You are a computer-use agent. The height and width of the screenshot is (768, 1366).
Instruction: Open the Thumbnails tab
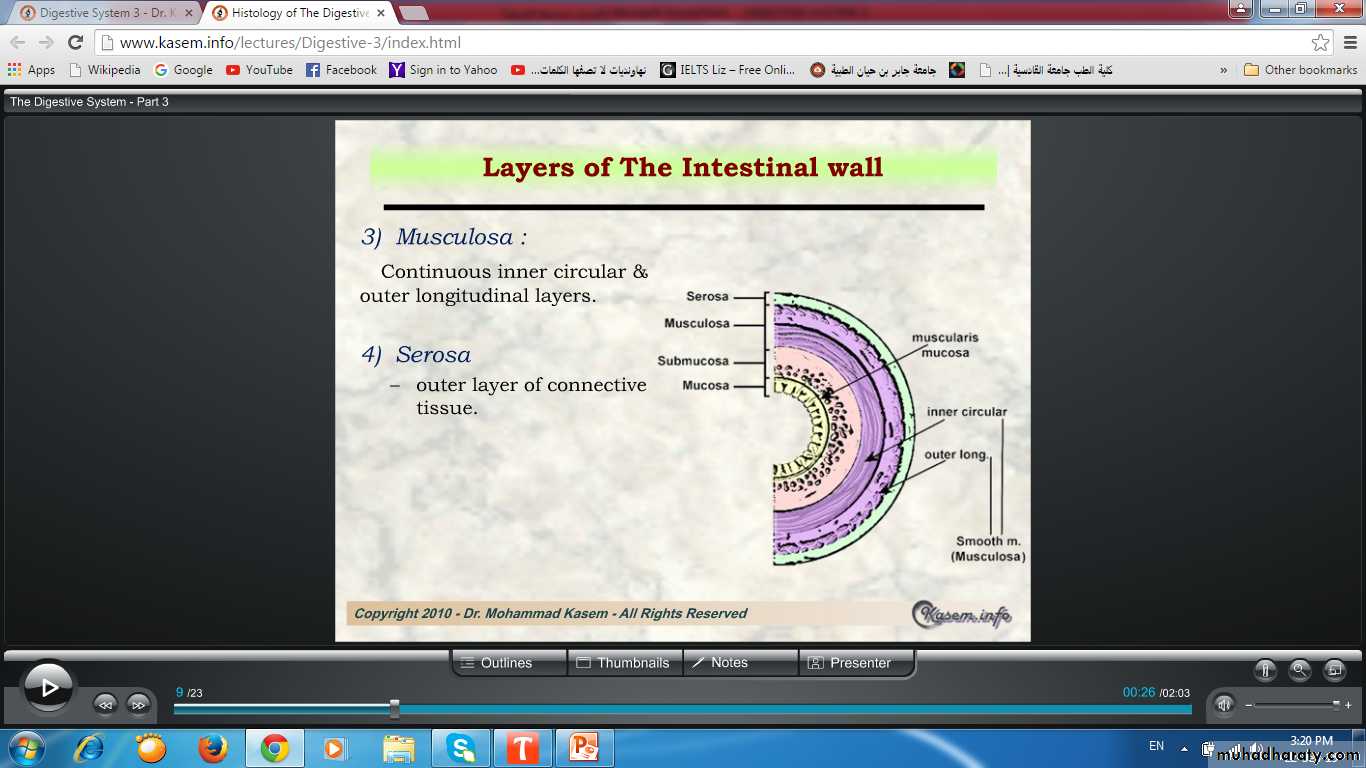tap(624, 663)
